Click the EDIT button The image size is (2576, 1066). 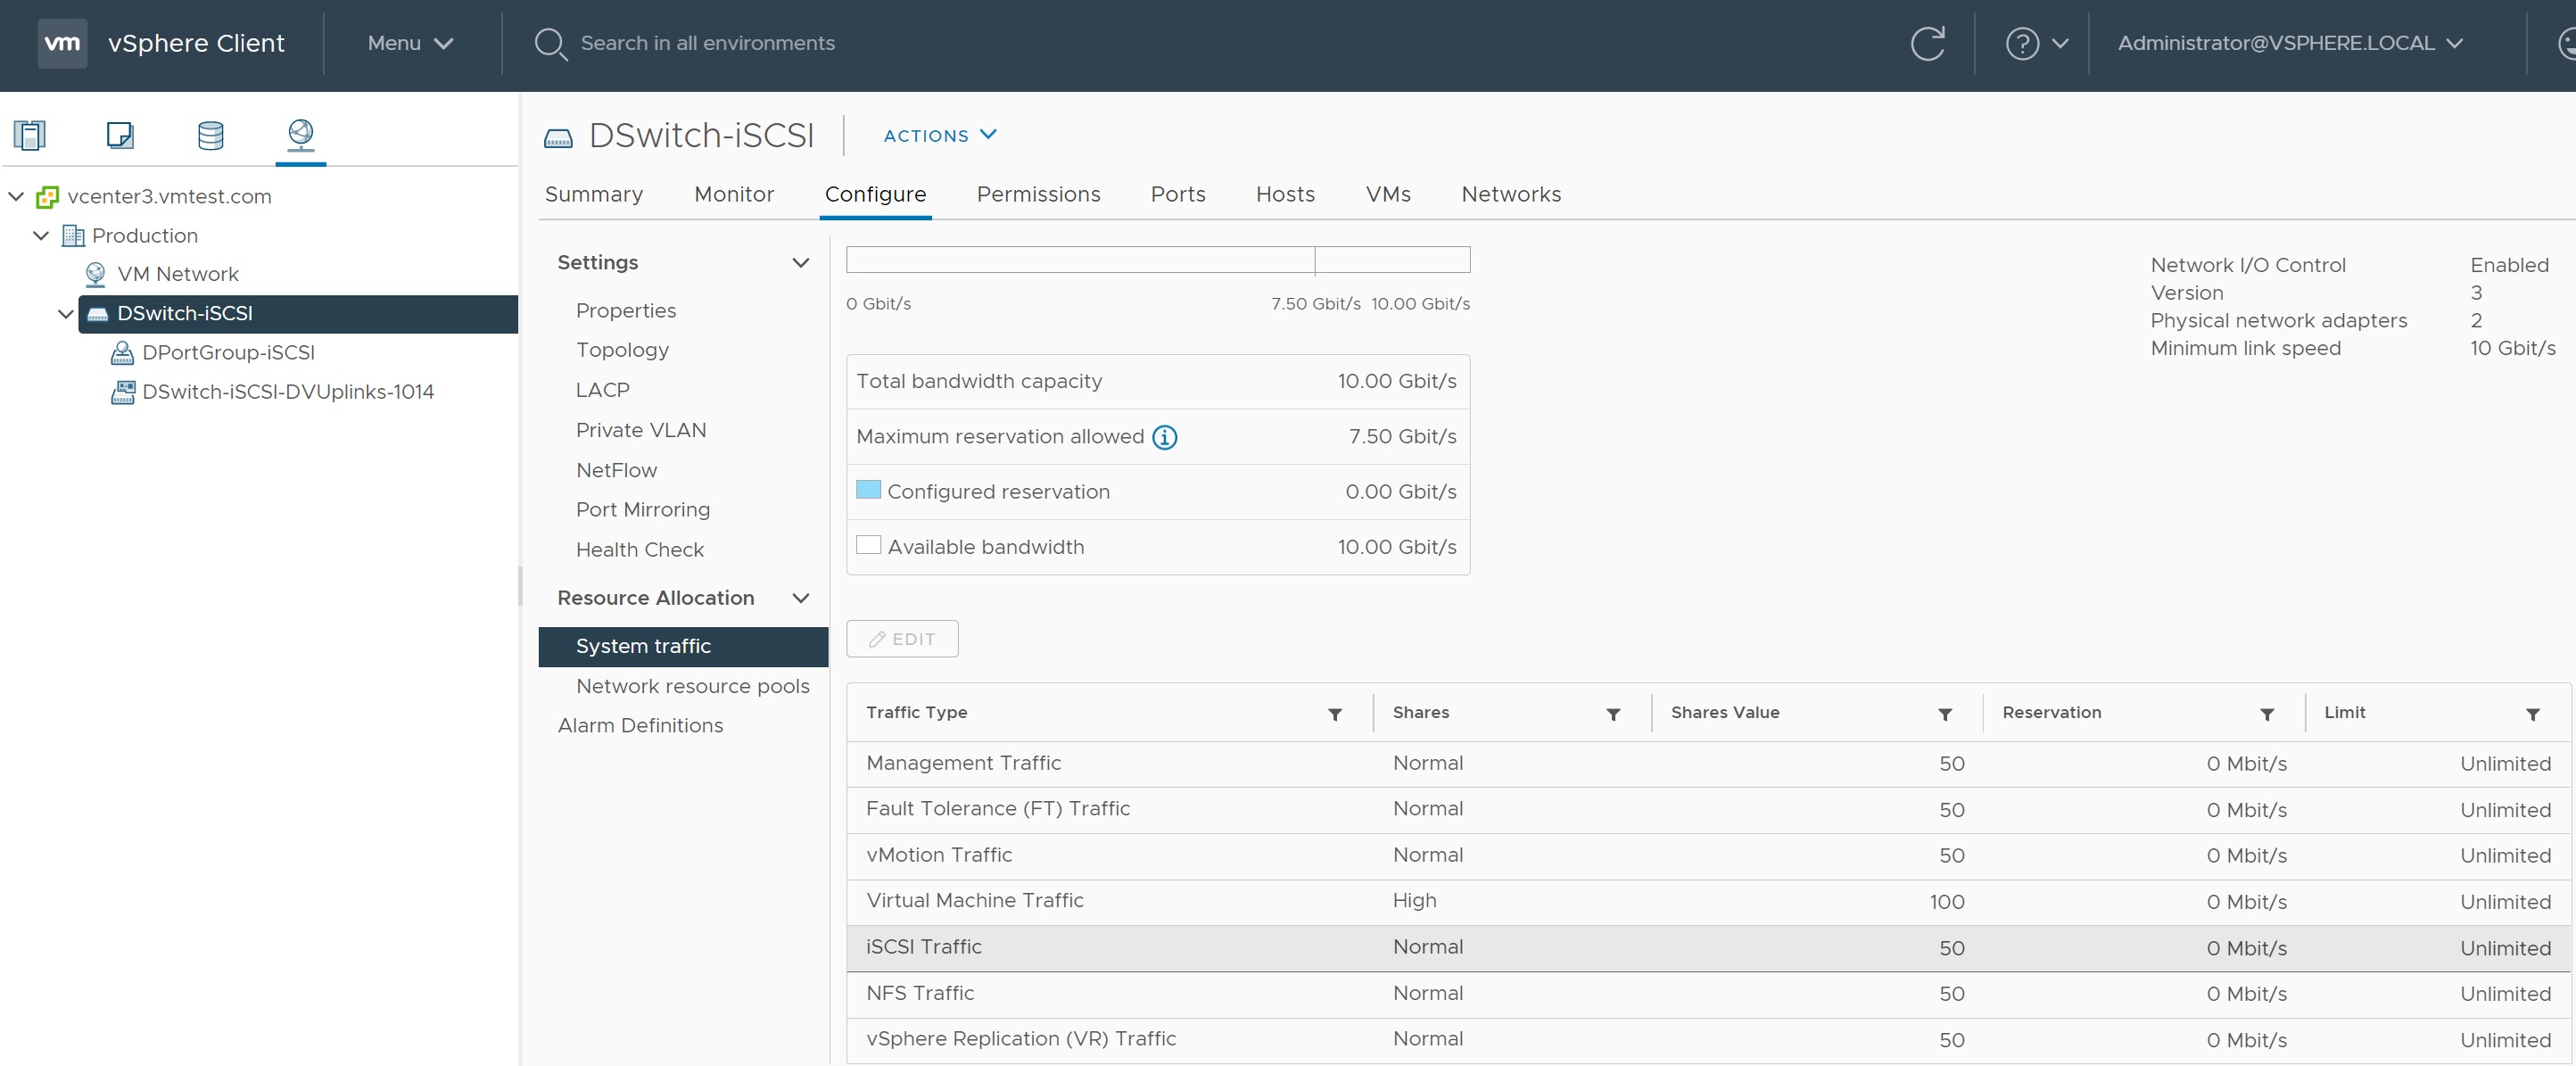click(901, 639)
